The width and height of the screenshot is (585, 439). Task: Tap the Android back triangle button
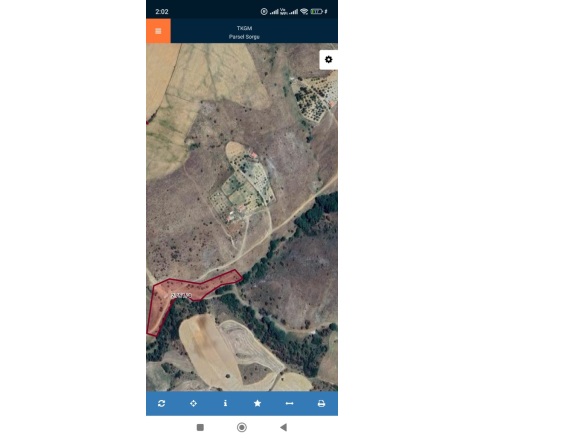pyautogui.click(x=284, y=427)
